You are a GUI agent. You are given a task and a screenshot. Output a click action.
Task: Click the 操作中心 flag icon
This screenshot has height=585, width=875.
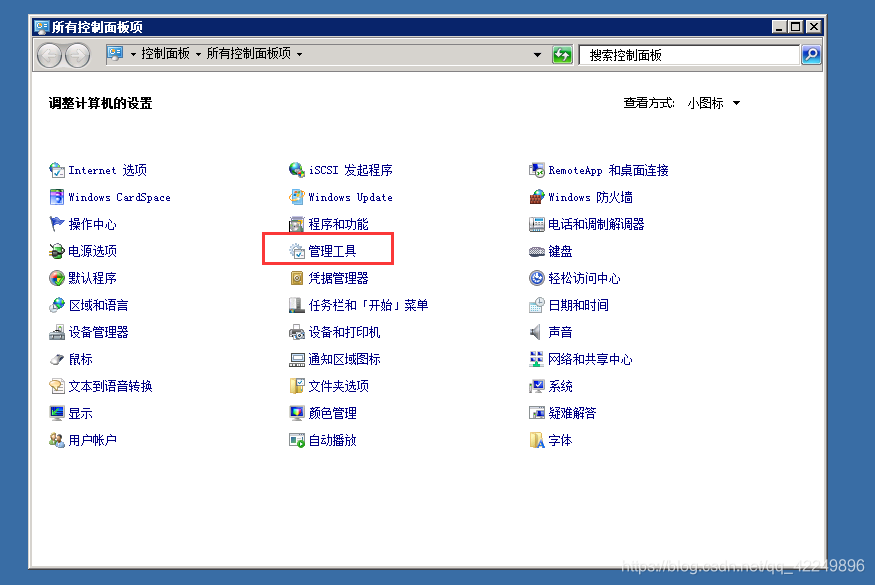[x=57, y=224]
